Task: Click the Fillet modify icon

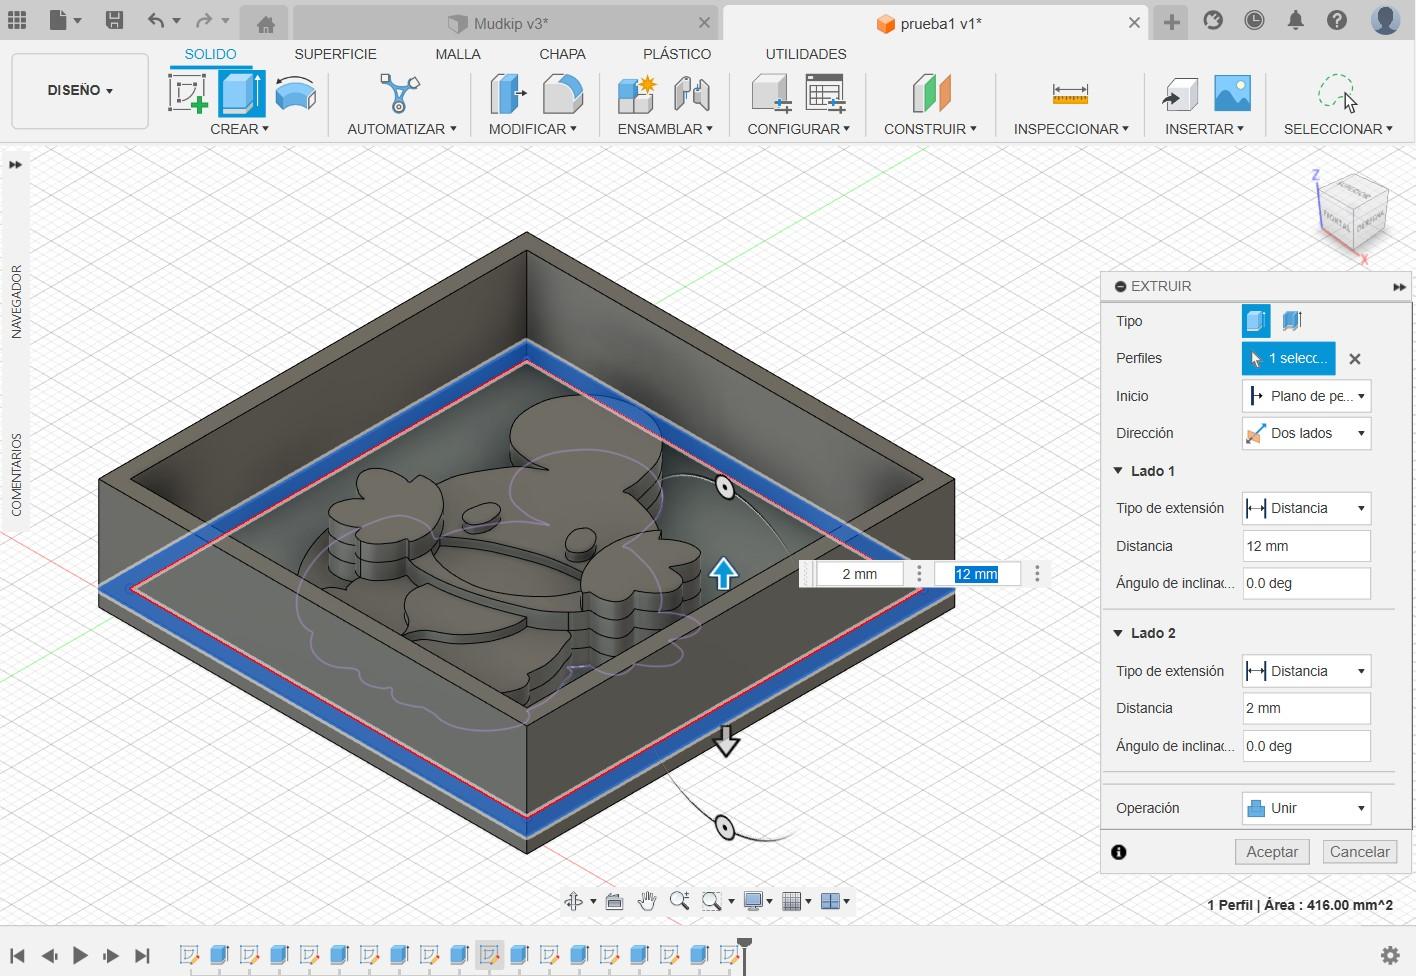Action: pos(562,94)
